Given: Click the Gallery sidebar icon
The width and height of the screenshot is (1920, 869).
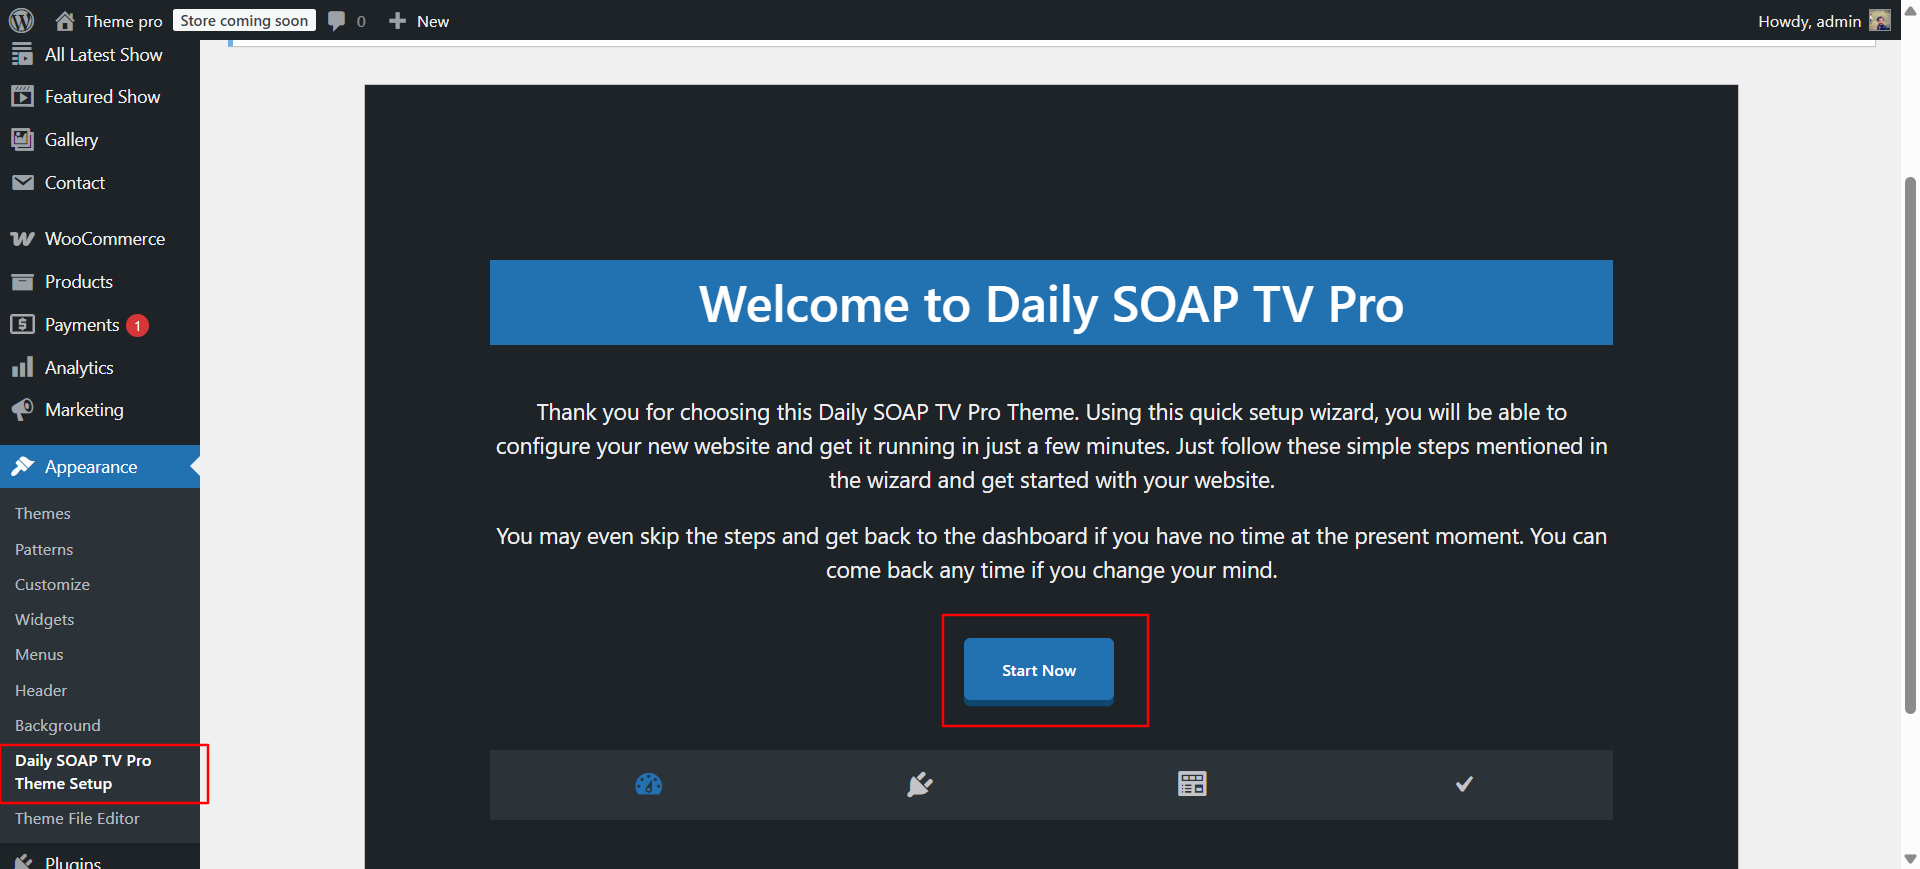Looking at the screenshot, I should click(22, 139).
